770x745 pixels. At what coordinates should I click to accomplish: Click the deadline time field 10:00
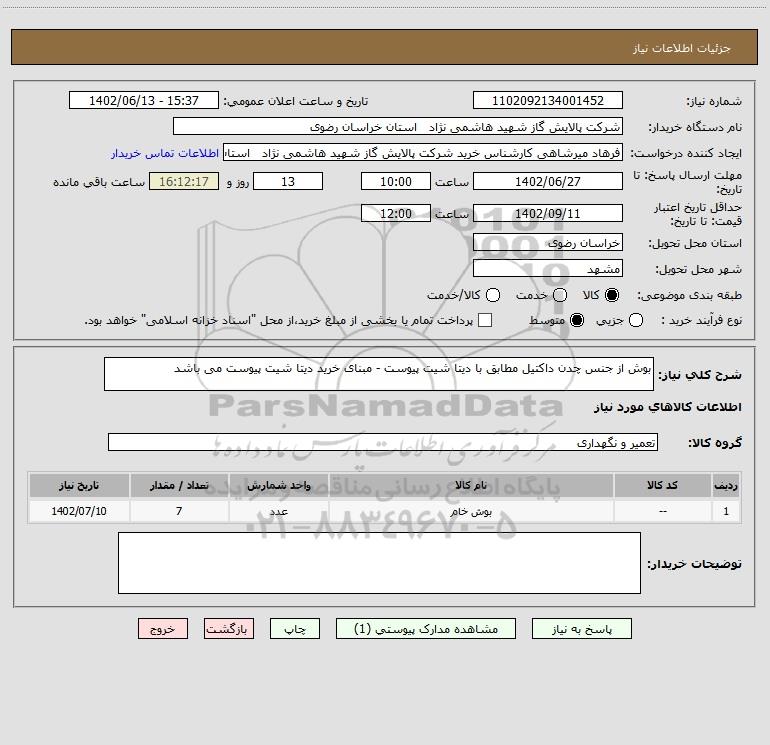tap(396, 181)
